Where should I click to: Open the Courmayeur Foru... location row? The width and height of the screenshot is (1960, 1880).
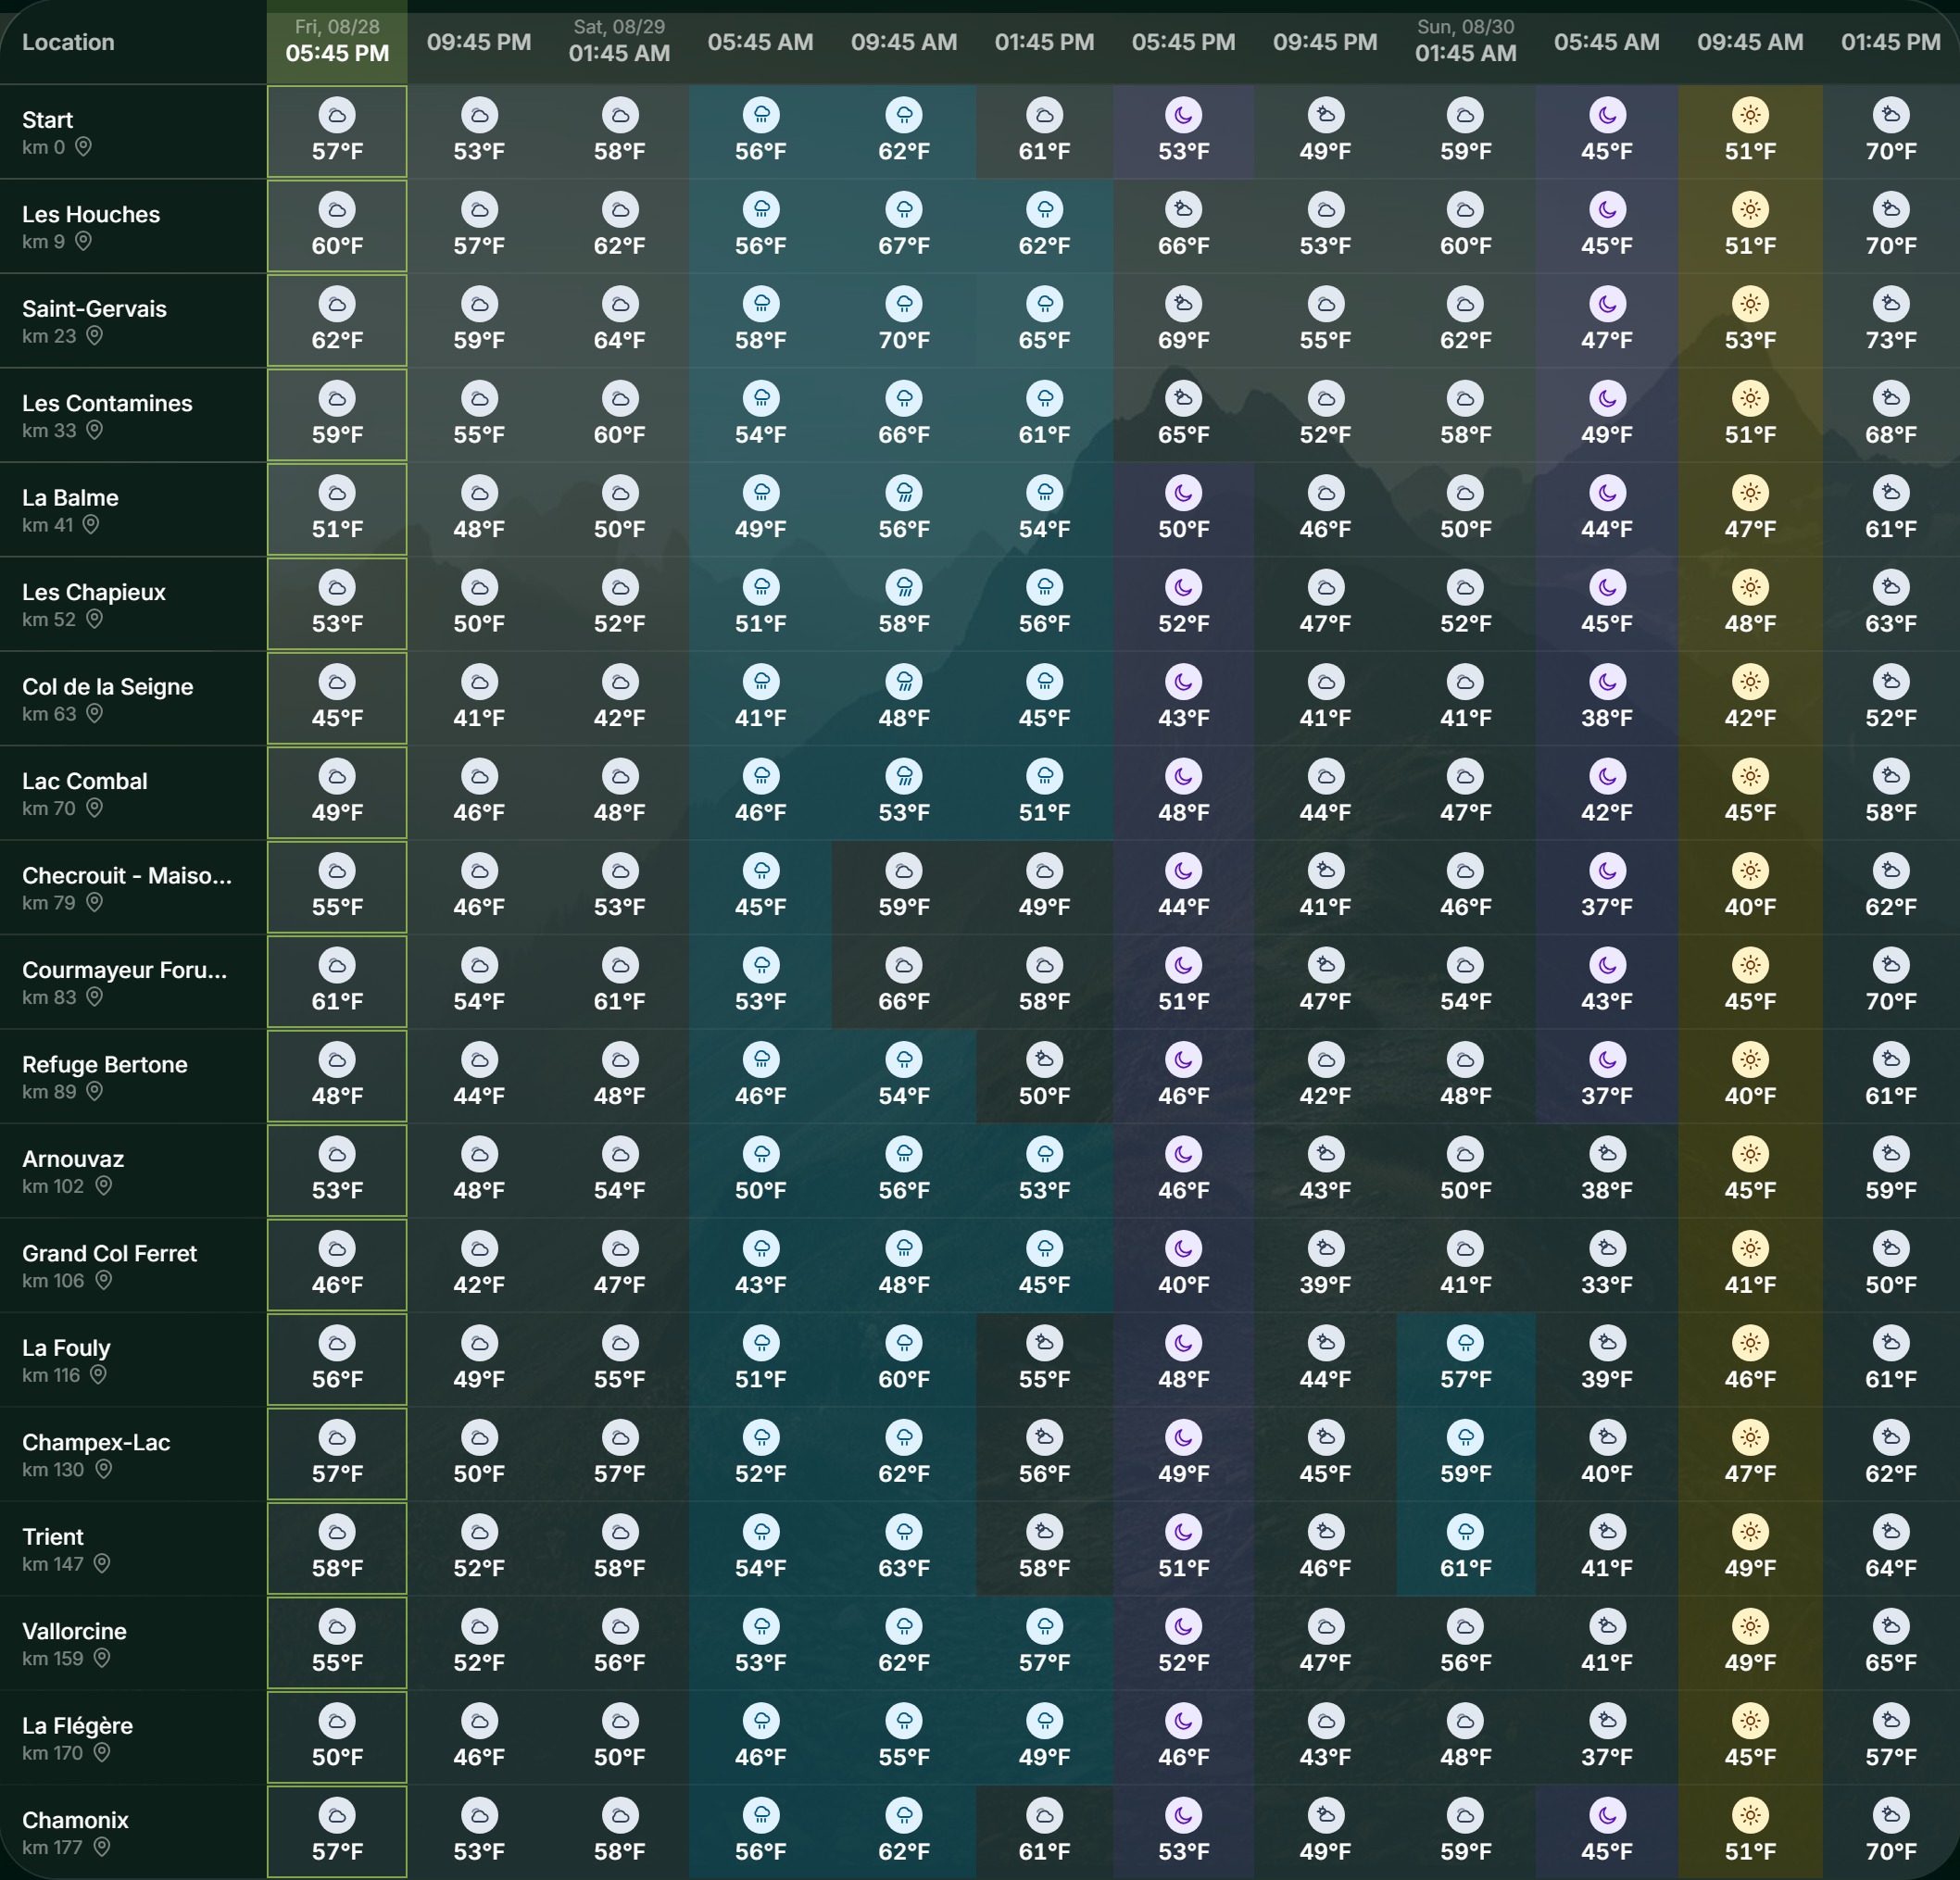pos(133,982)
